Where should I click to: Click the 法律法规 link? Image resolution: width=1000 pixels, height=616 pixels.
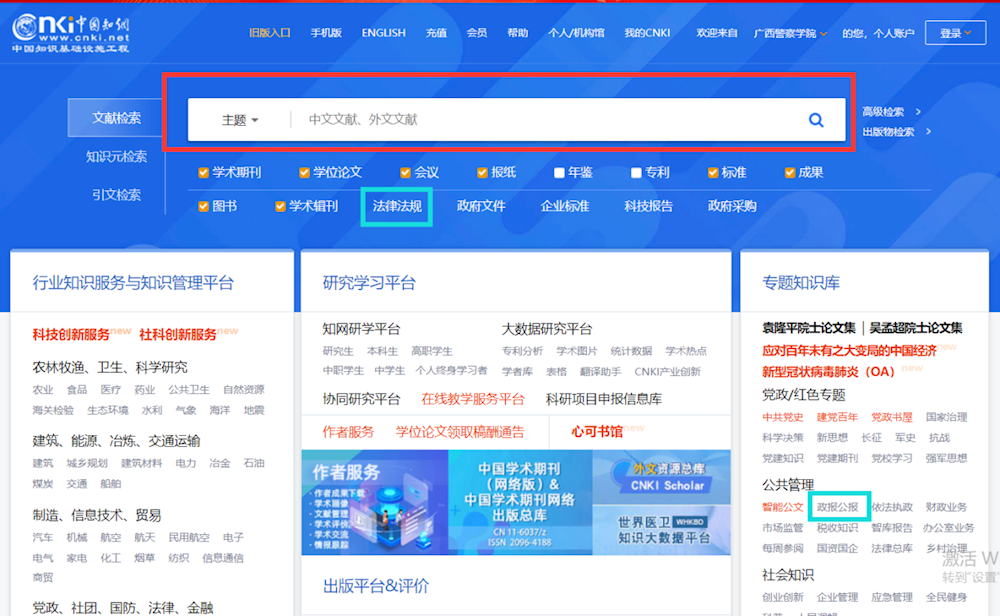397,207
